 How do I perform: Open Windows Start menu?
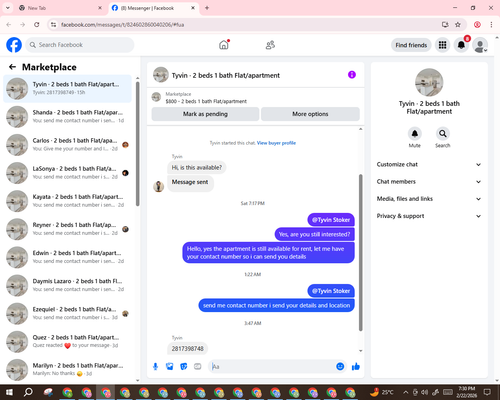pos(9,392)
